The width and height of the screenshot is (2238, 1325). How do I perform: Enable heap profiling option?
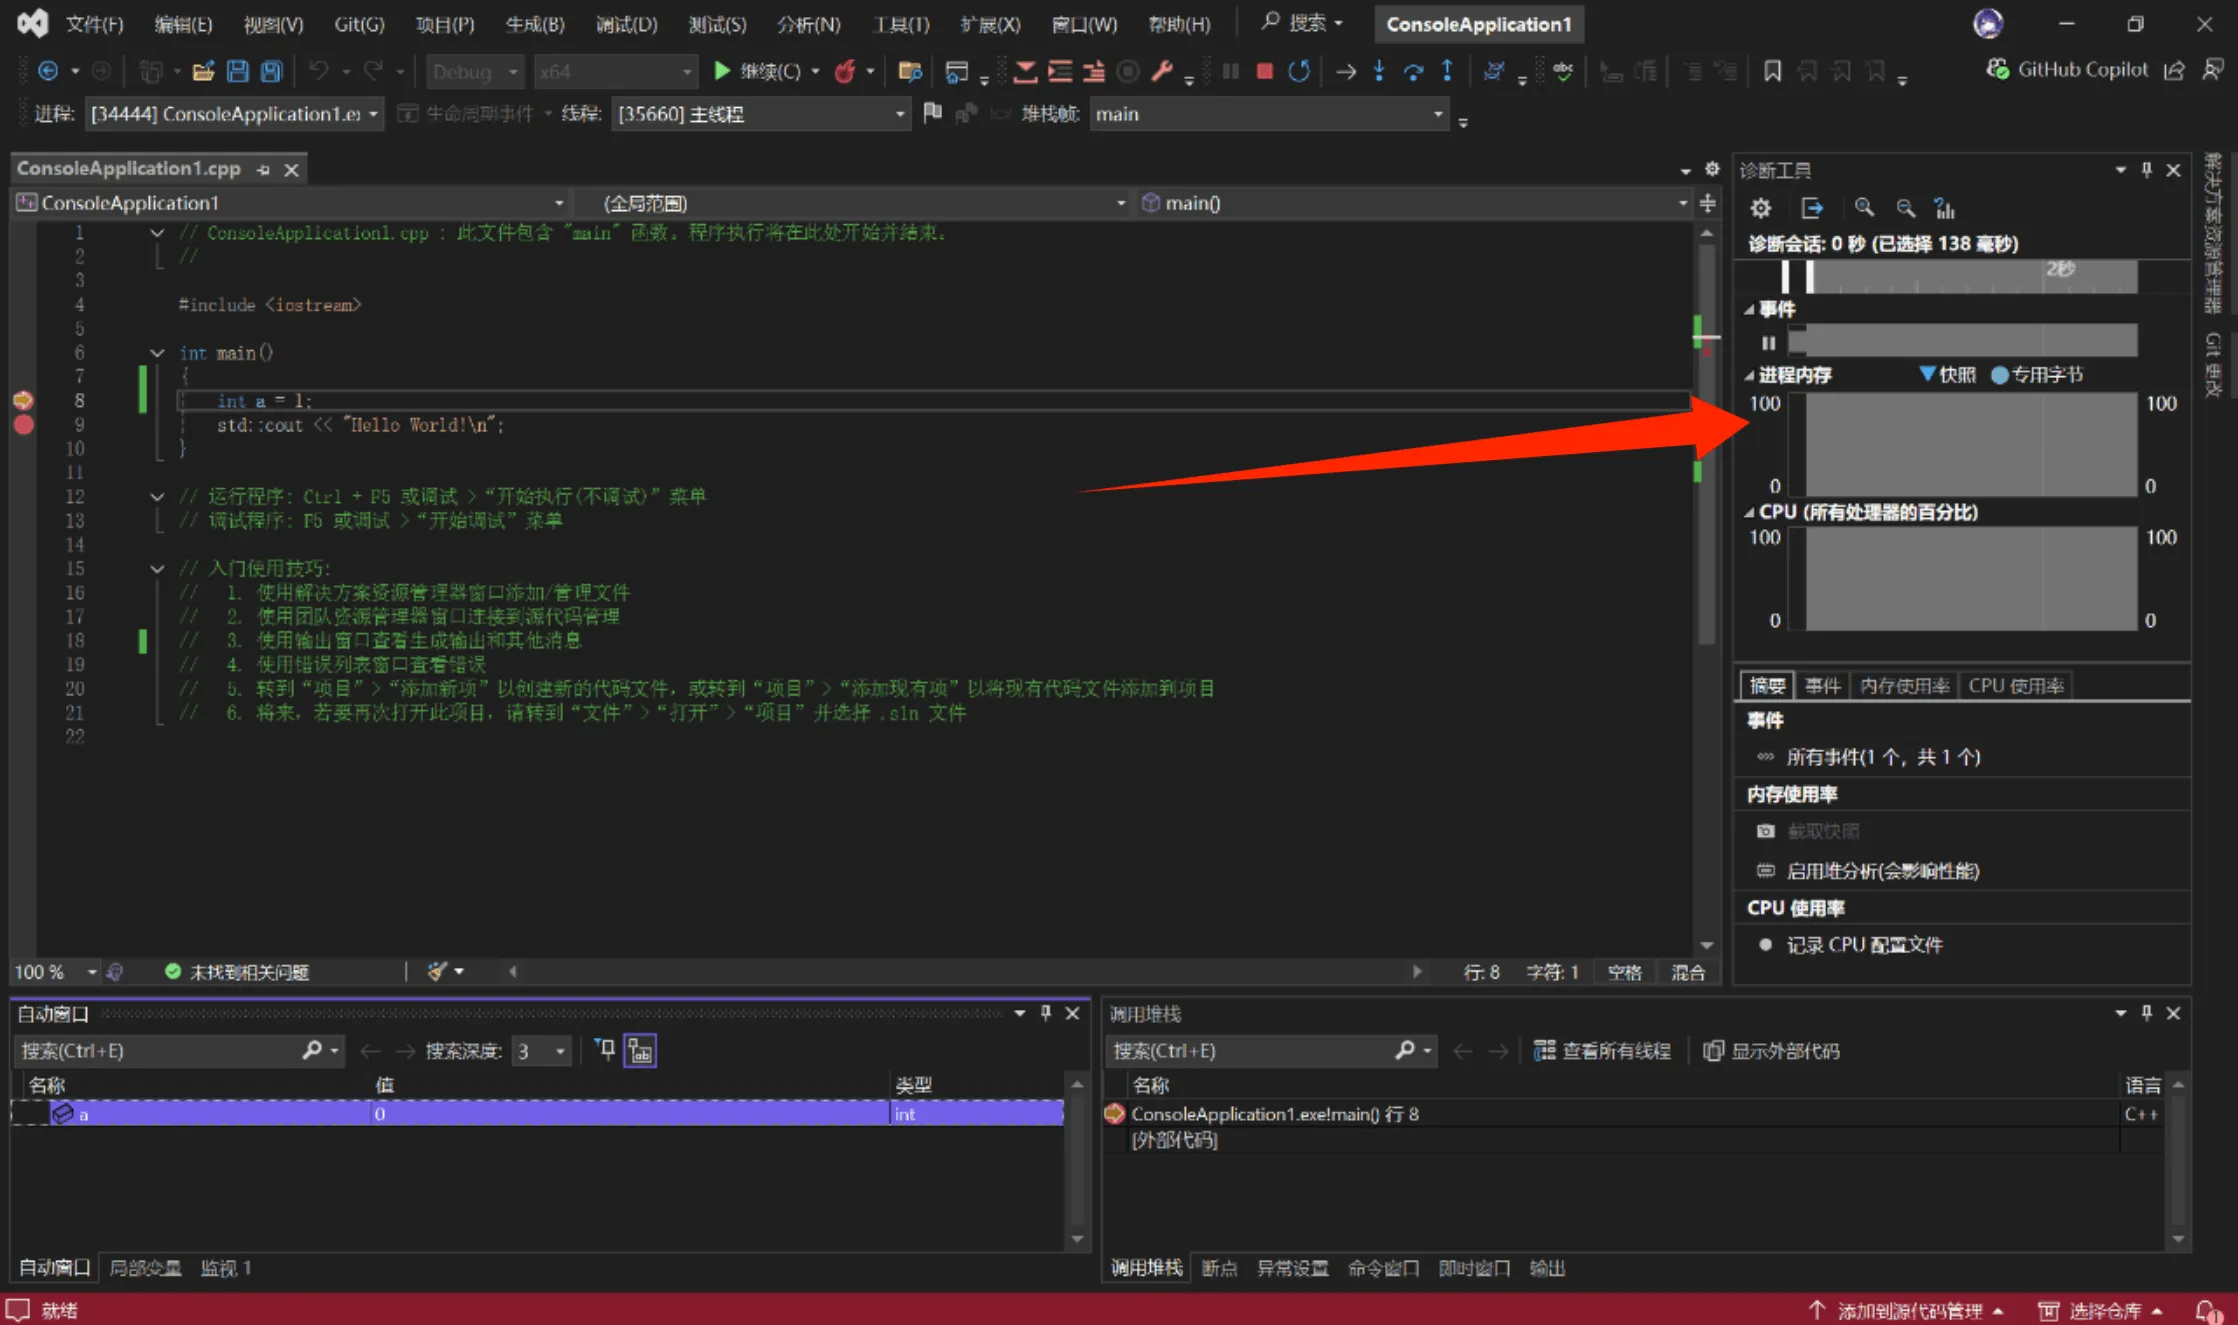(1882, 871)
